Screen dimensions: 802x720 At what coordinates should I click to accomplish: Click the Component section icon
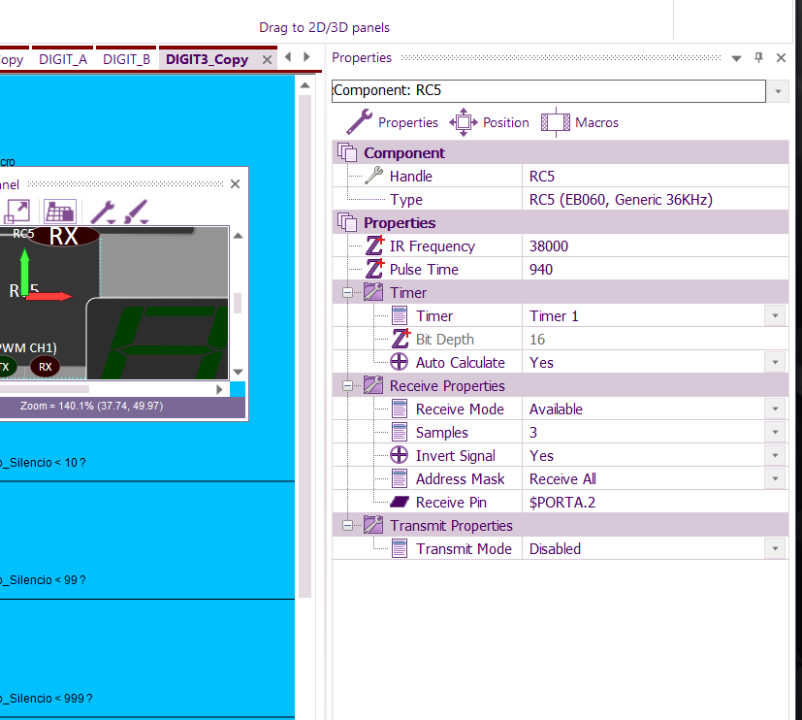(x=347, y=152)
